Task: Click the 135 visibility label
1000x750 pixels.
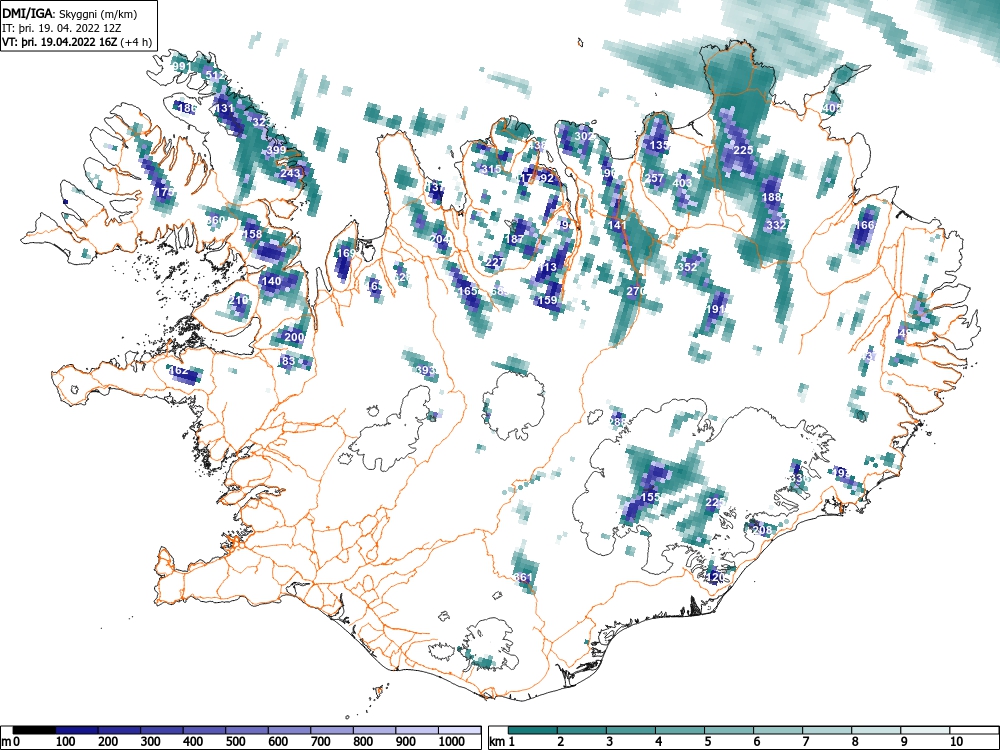Action: pyautogui.click(x=659, y=145)
